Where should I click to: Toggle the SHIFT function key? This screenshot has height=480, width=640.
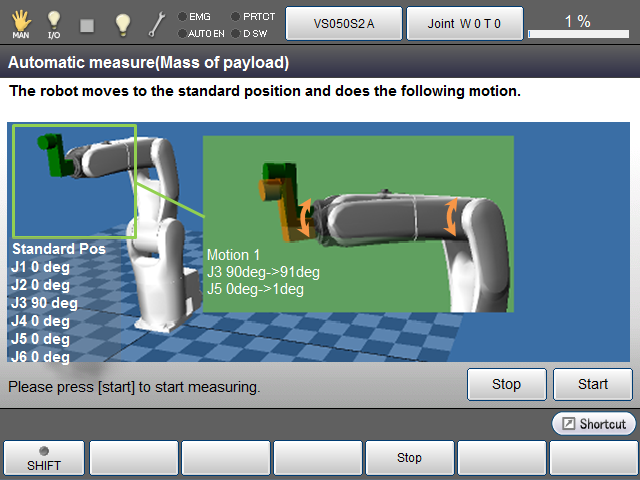point(43,458)
